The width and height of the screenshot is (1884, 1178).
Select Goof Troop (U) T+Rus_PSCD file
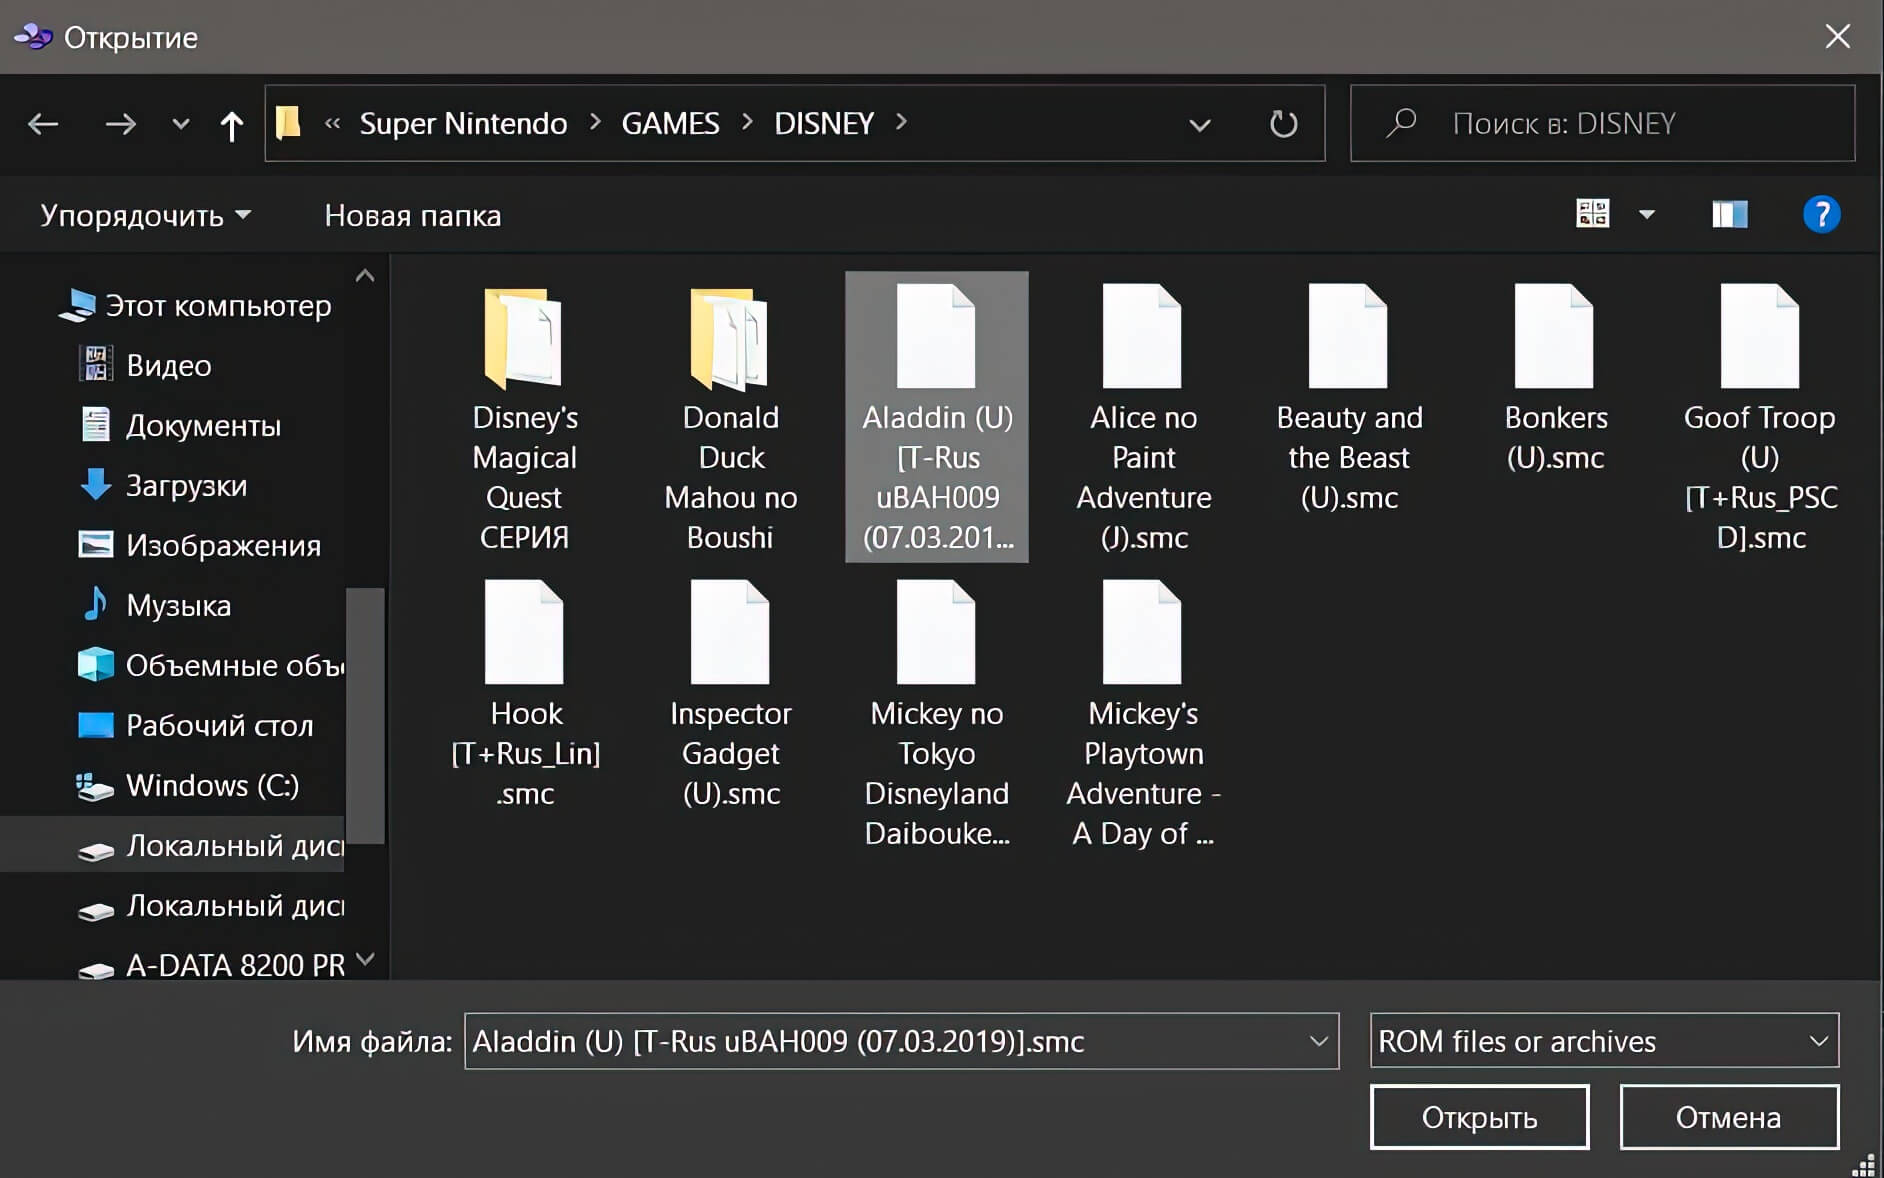(x=1761, y=417)
